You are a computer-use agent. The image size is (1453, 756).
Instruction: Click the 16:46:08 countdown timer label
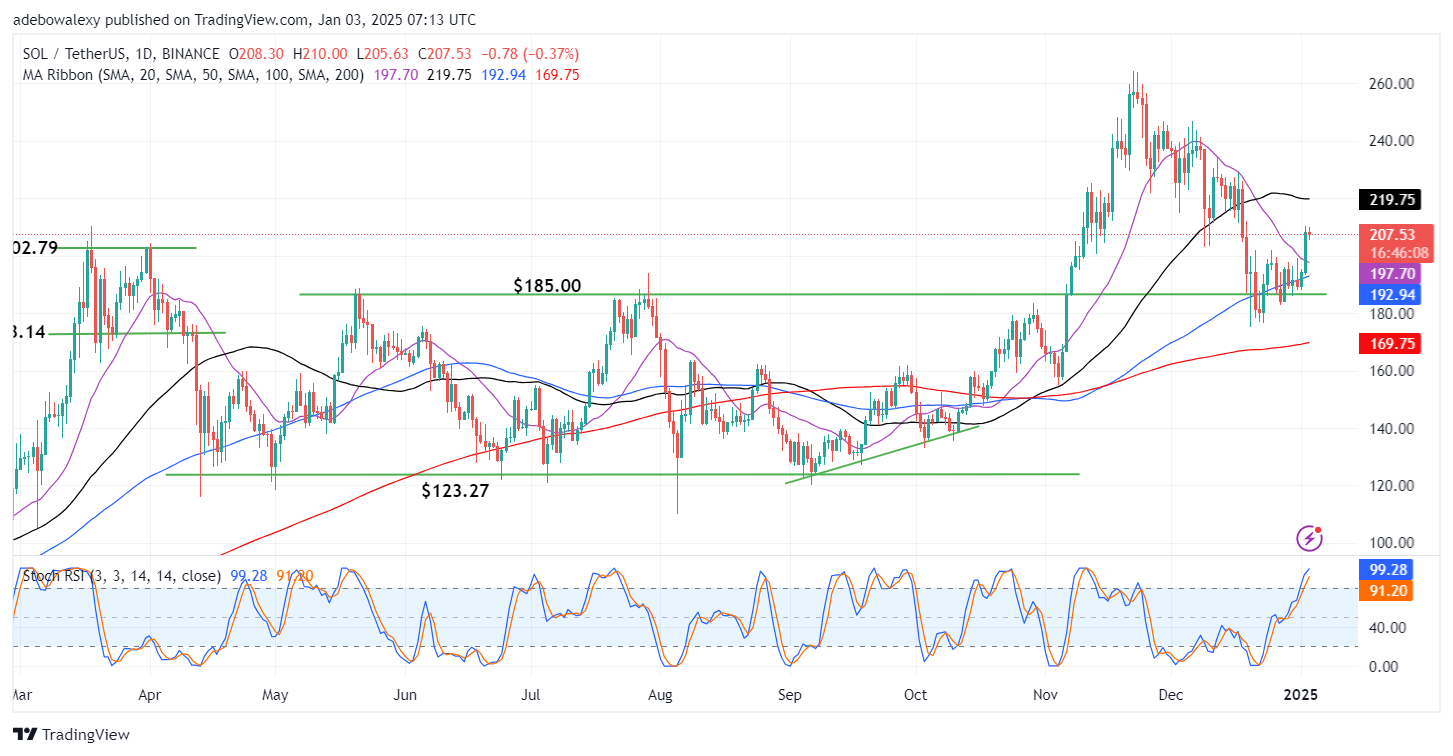point(1400,253)
